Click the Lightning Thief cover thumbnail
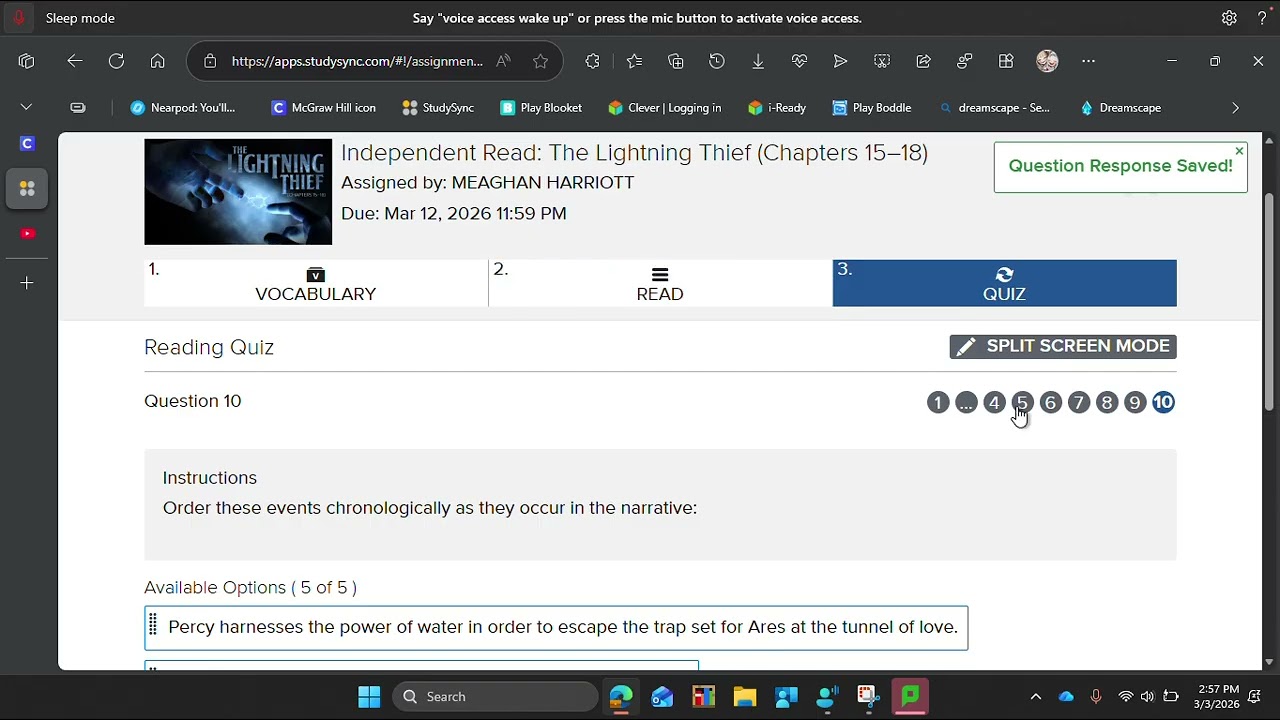1280x720 pixels. click(x=238, y=192)
